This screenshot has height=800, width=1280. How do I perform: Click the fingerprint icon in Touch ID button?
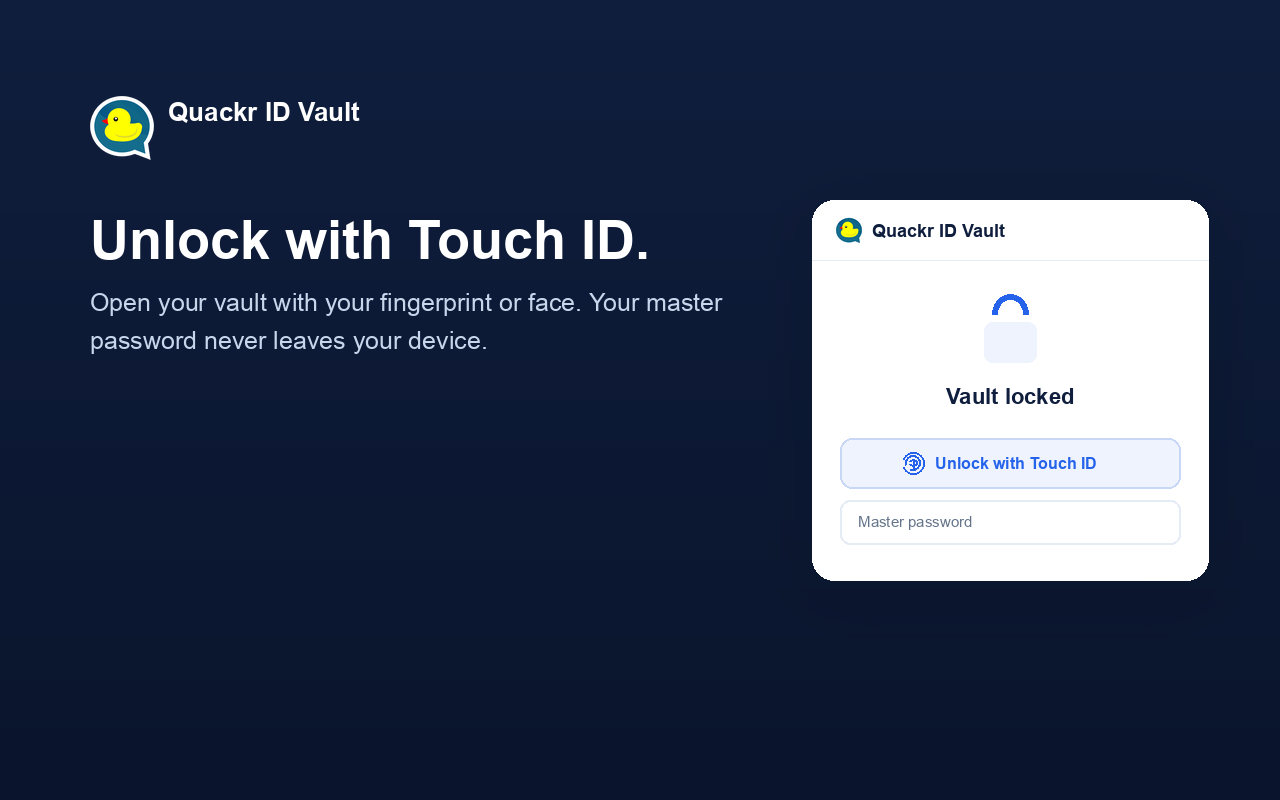pos(914,464)
